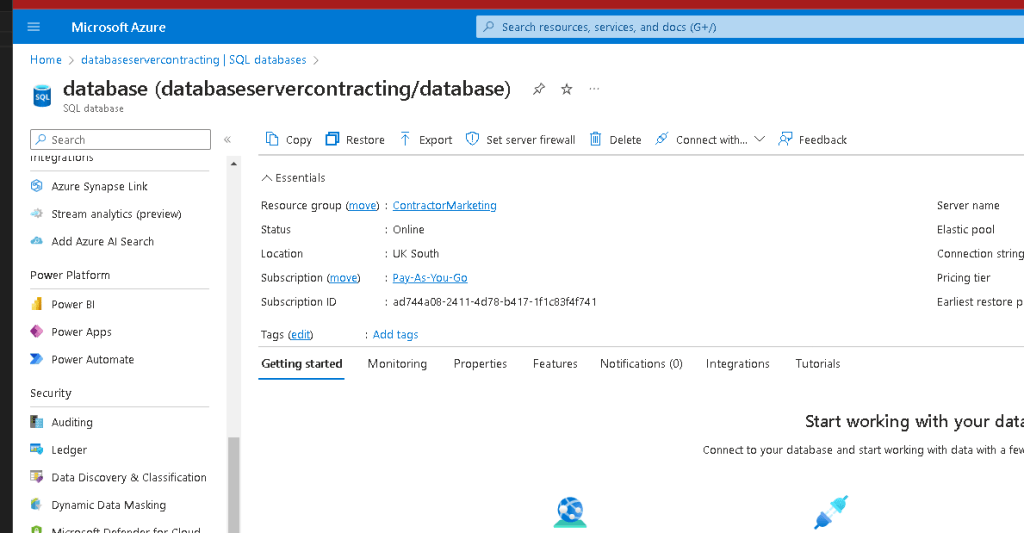Open Set server firewall
Image resolution: width=1024 pixels, height=533 pixels.
520,140
